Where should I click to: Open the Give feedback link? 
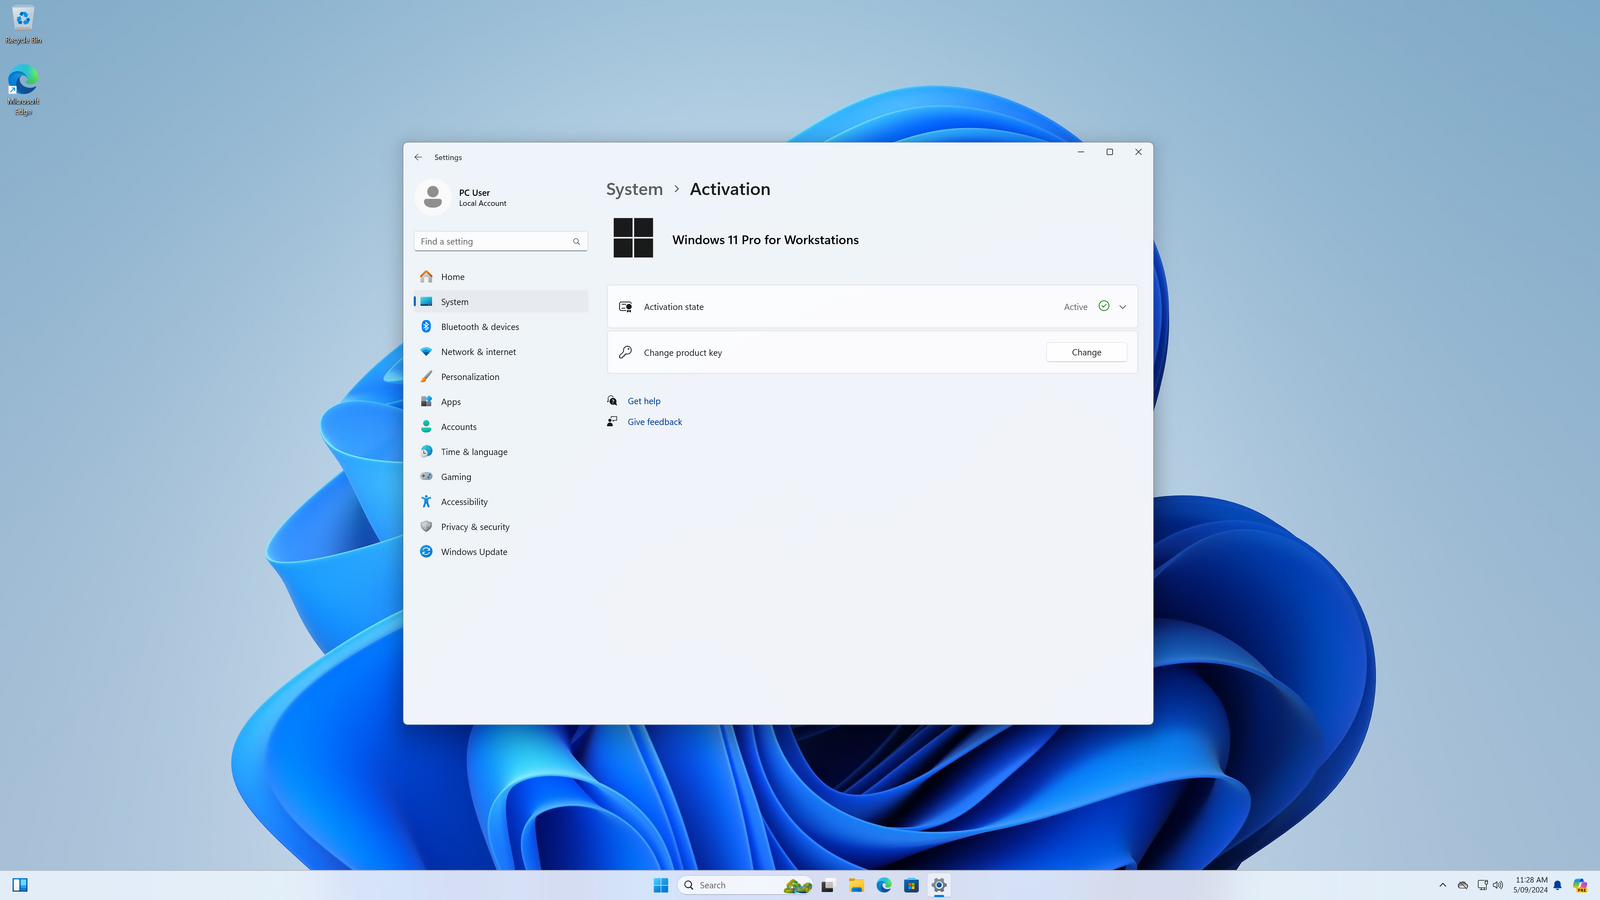(x=655, y=422)
